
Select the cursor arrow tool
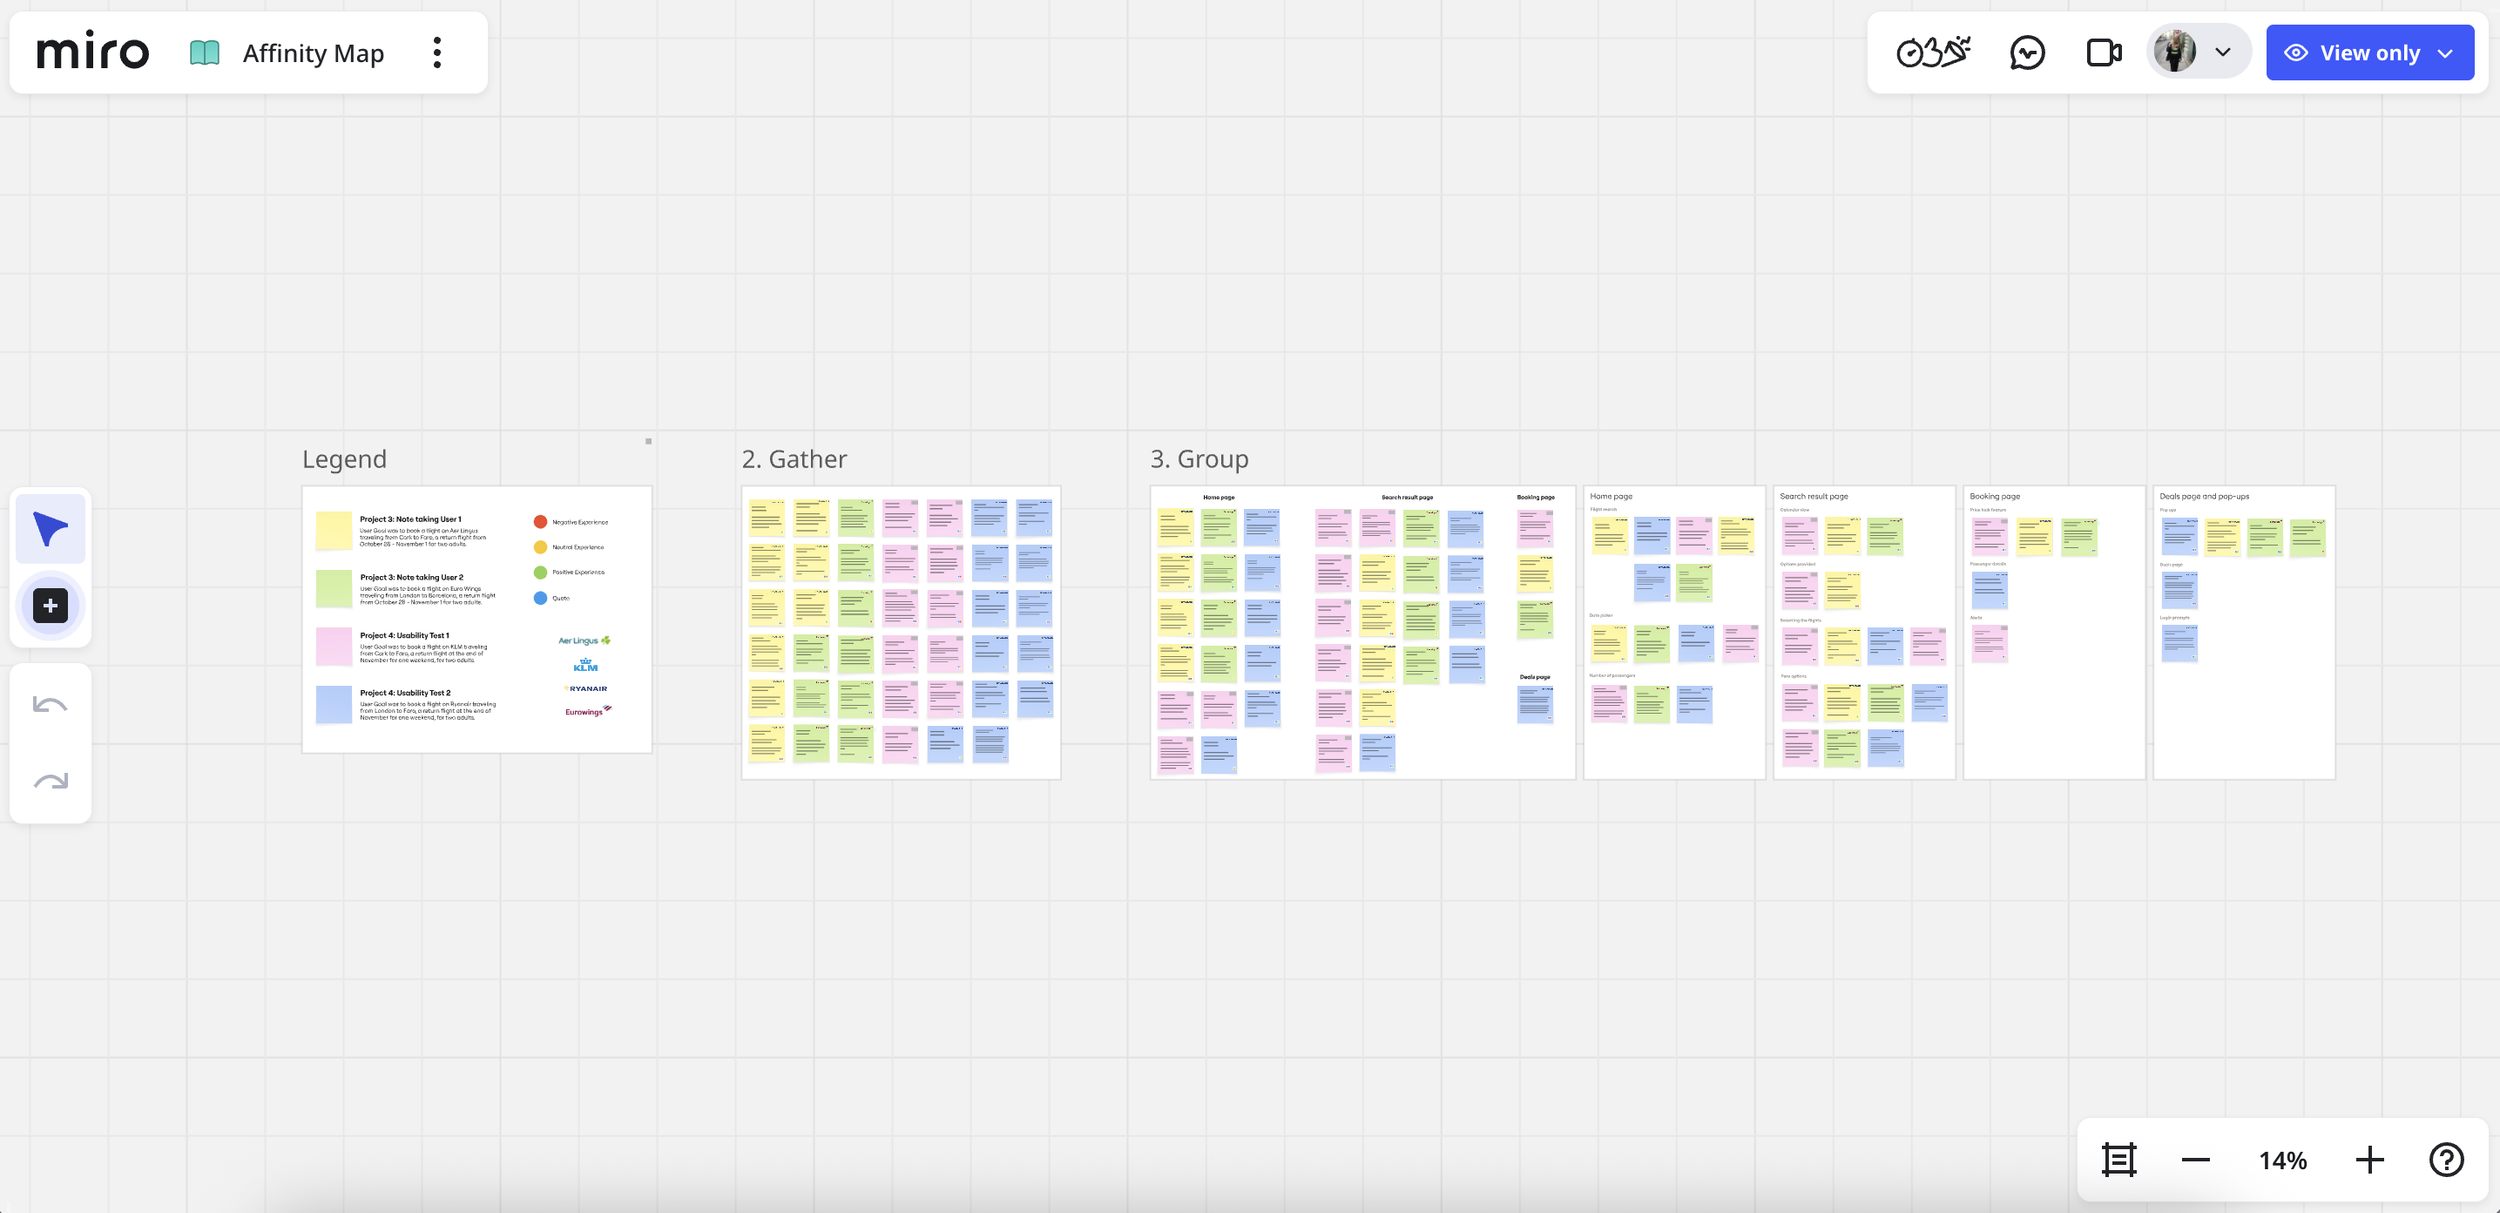(x=50, y=528)
